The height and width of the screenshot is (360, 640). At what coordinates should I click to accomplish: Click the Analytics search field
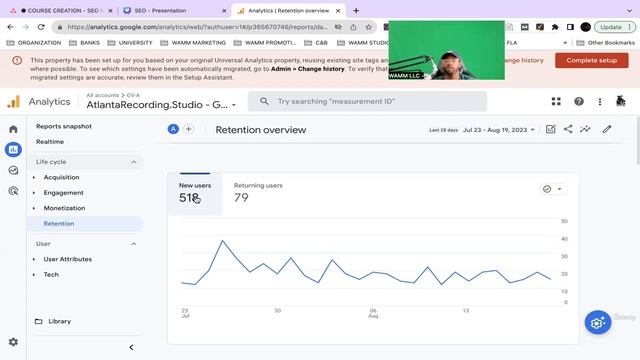(367, 101)
